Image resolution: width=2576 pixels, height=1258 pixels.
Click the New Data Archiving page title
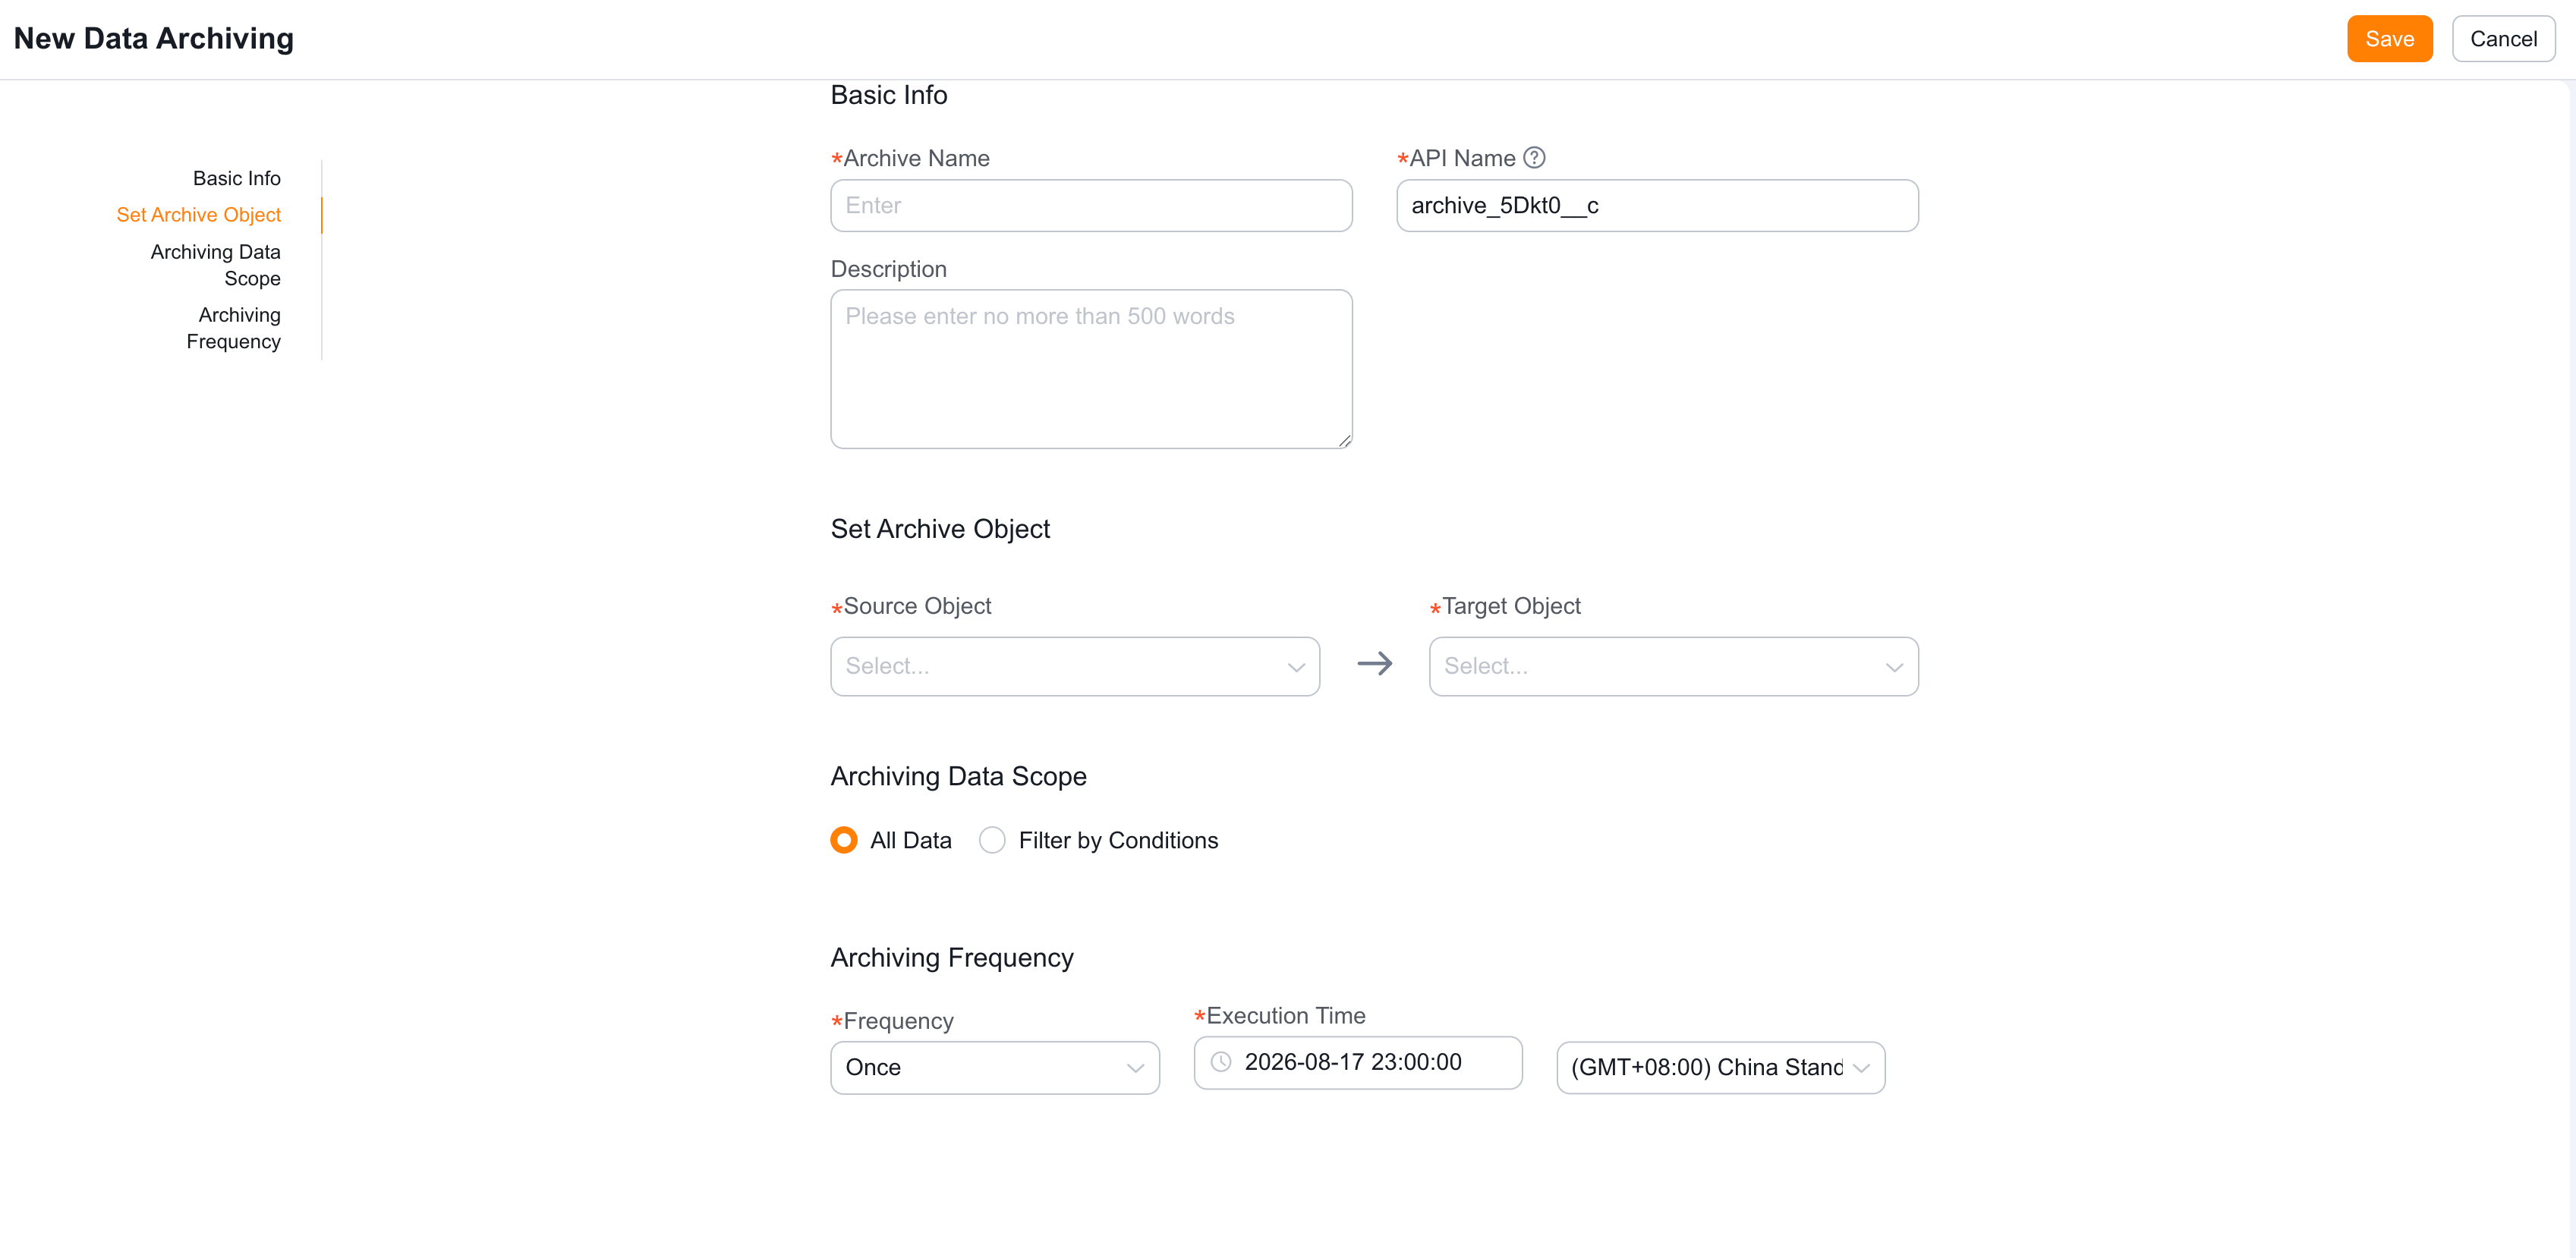point(153,38)
